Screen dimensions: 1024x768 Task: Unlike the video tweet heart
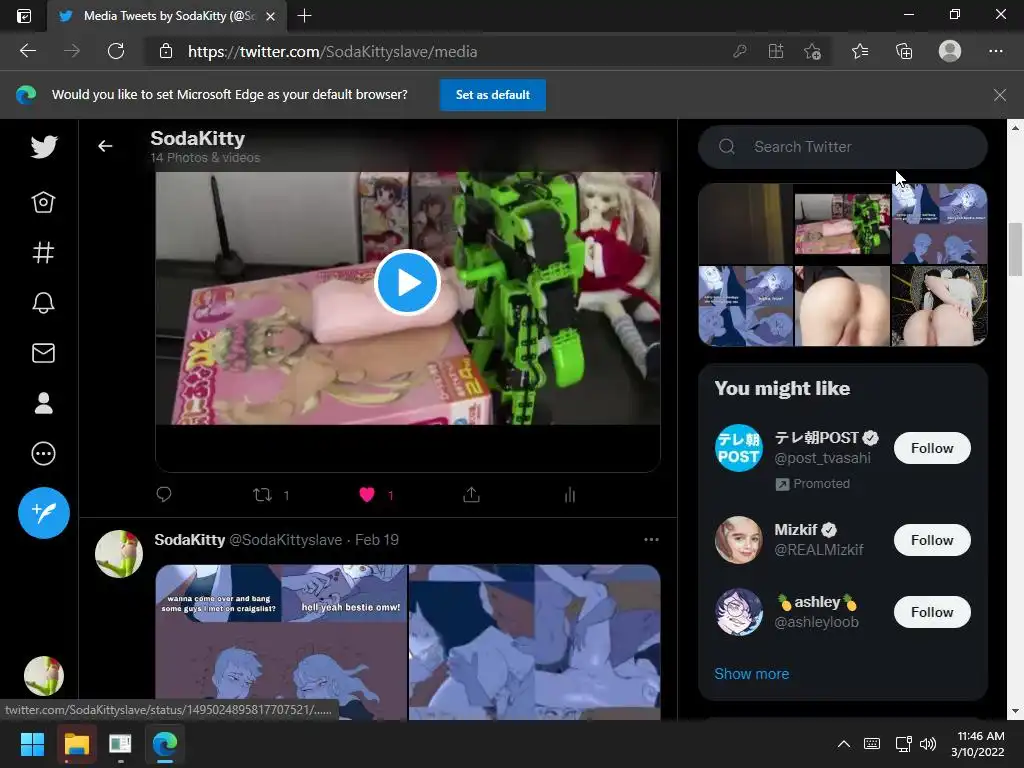coord(367,495)
